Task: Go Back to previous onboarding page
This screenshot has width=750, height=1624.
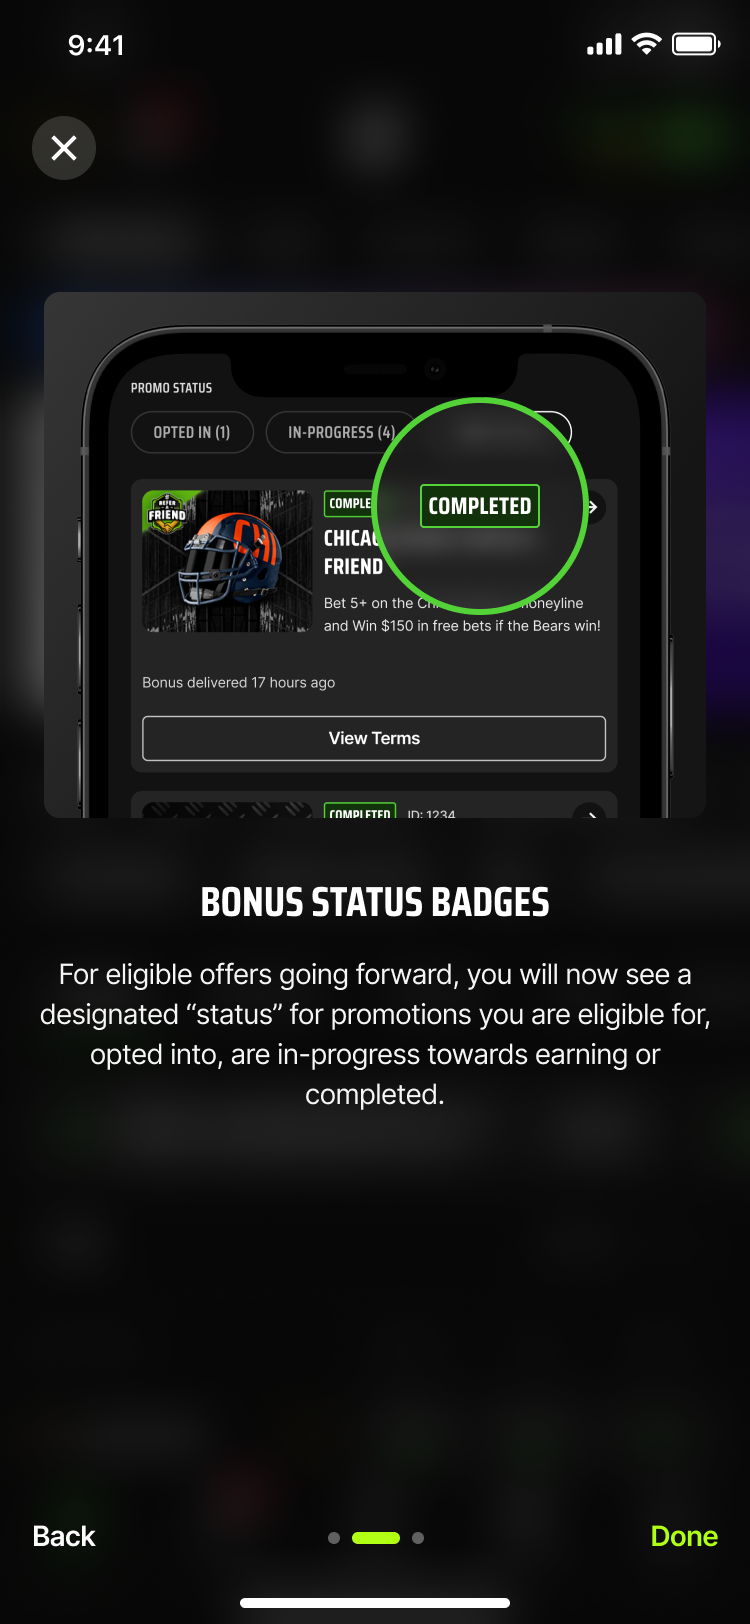Action: pos(64,1536)
